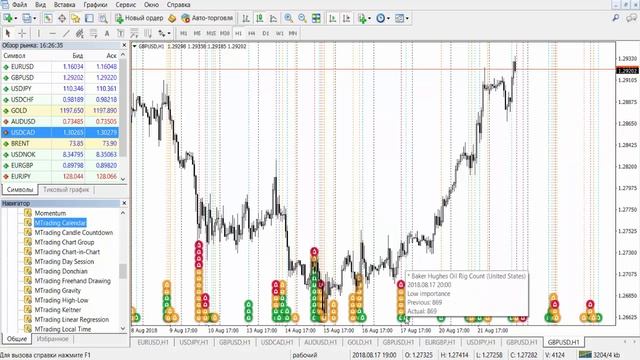
Task: Open the Periods clock icon
Action: 380,18
